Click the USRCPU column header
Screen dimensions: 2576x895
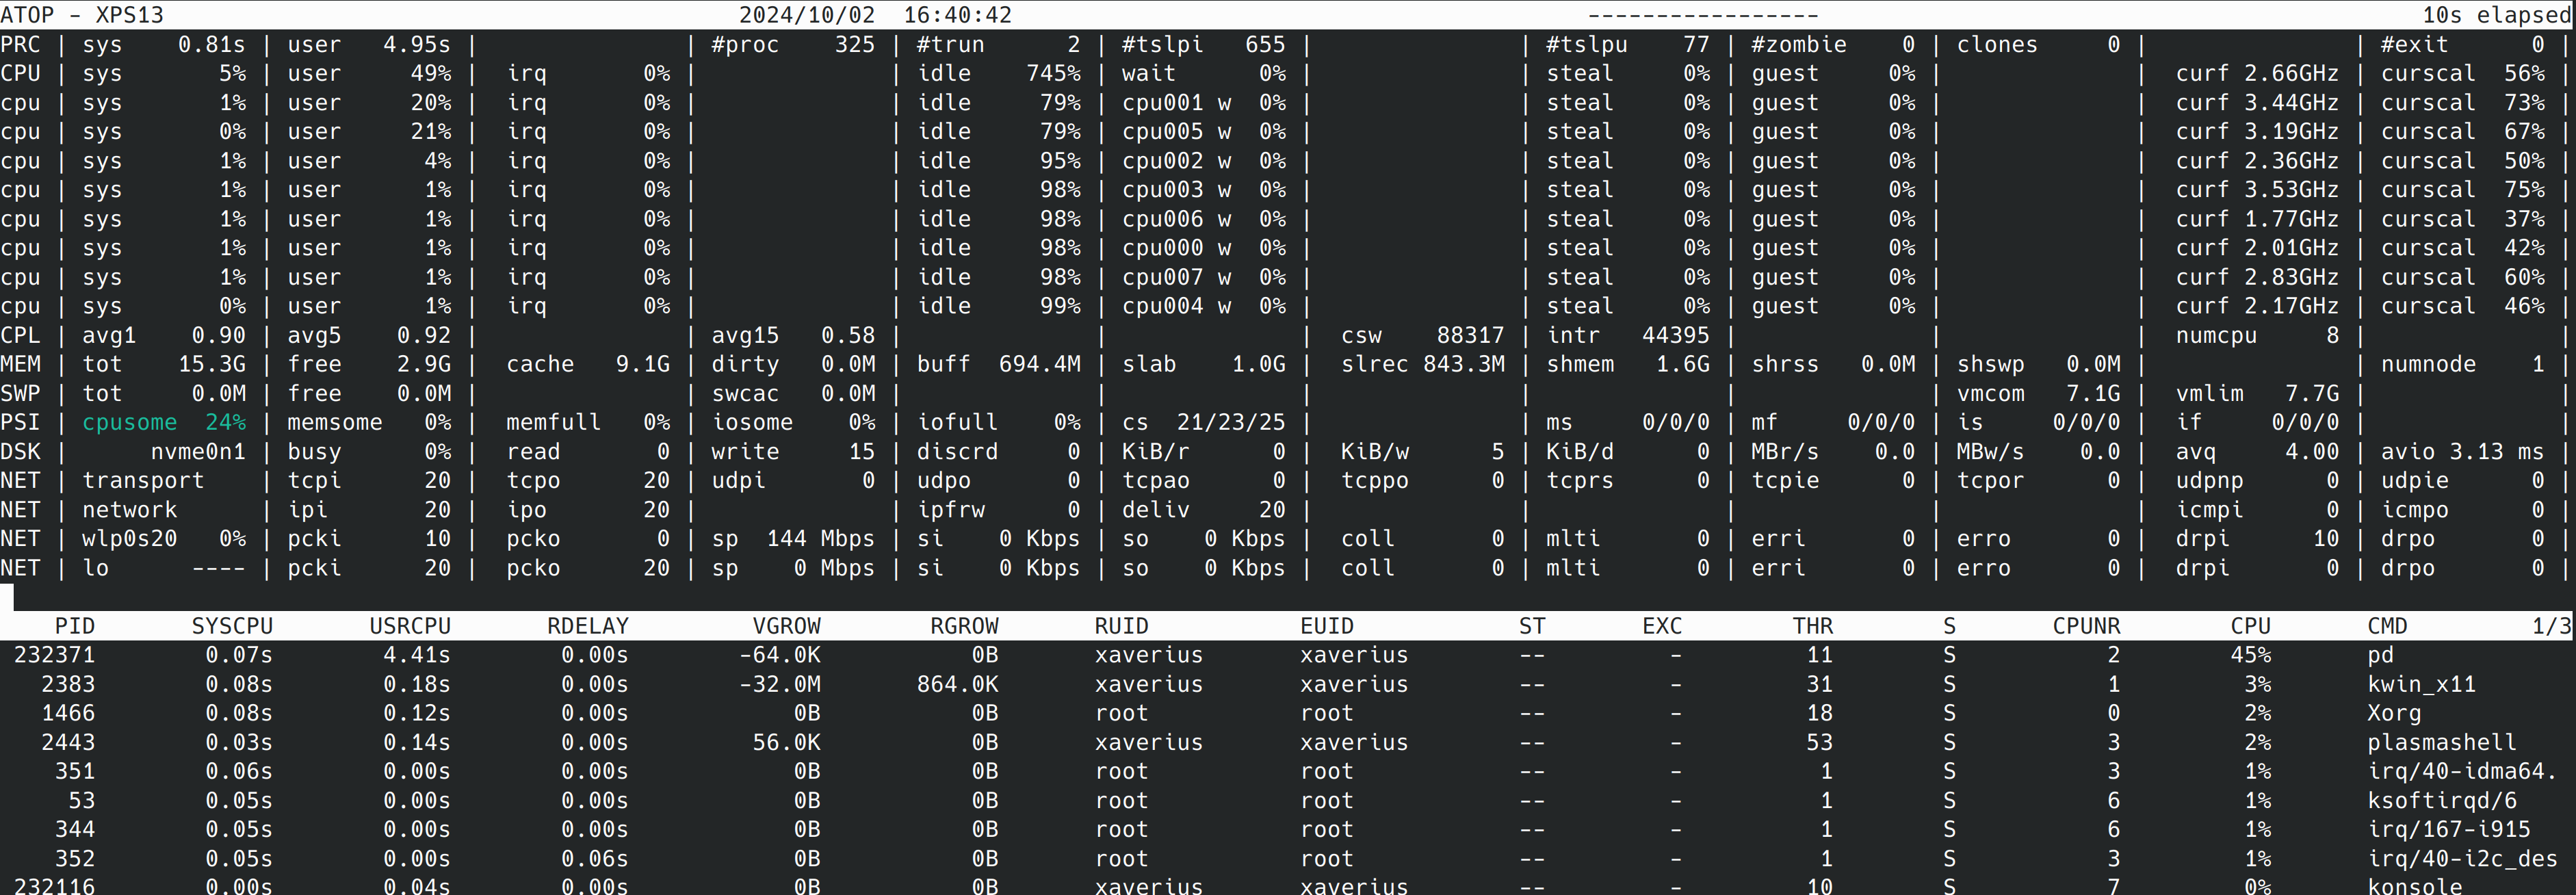click(x=410, y=626)
